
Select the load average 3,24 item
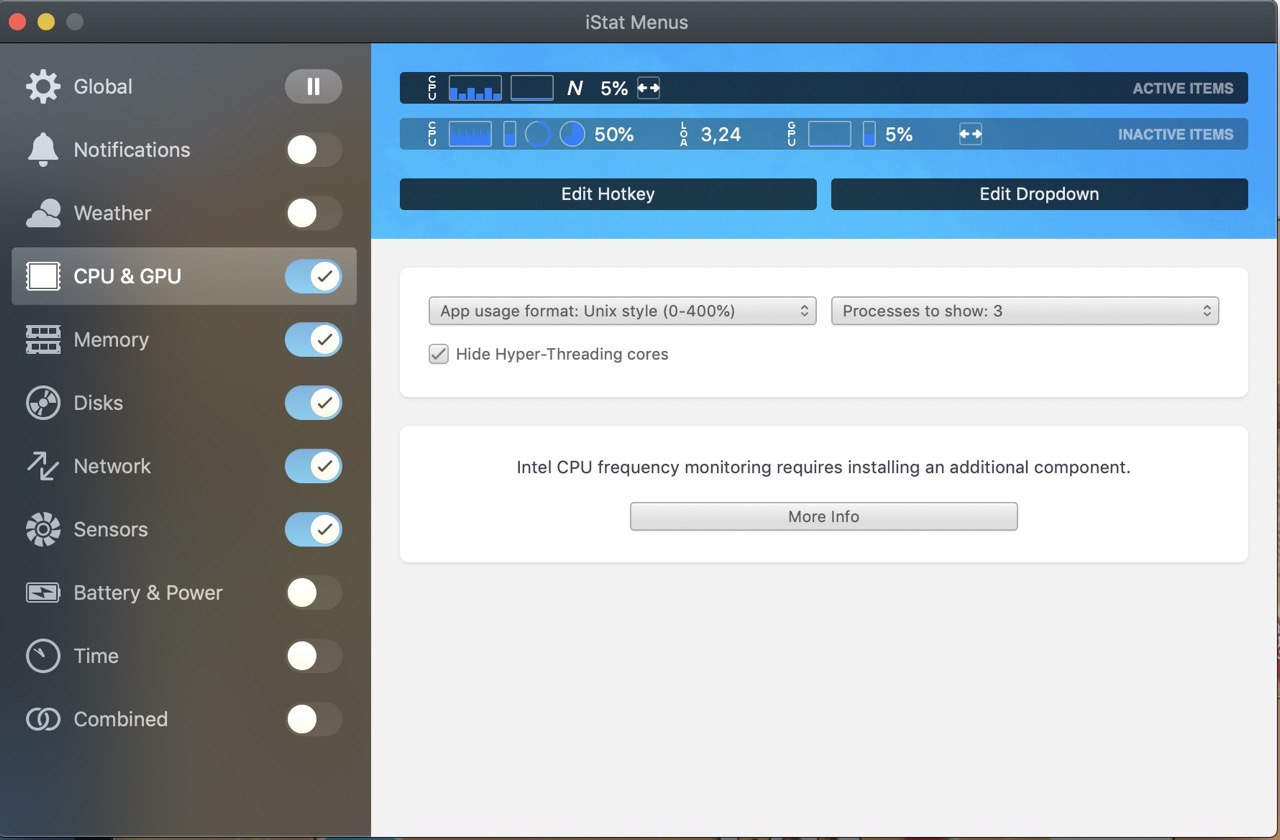(x=721, y=134)
